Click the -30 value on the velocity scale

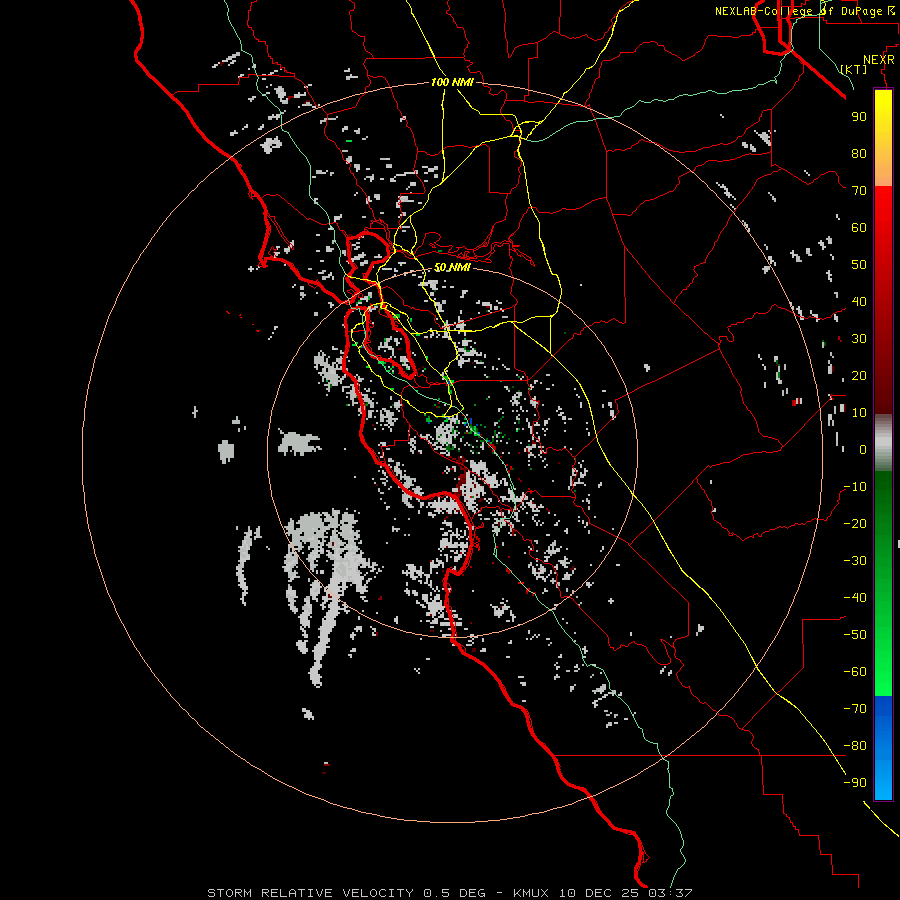[x=855, y=561]
